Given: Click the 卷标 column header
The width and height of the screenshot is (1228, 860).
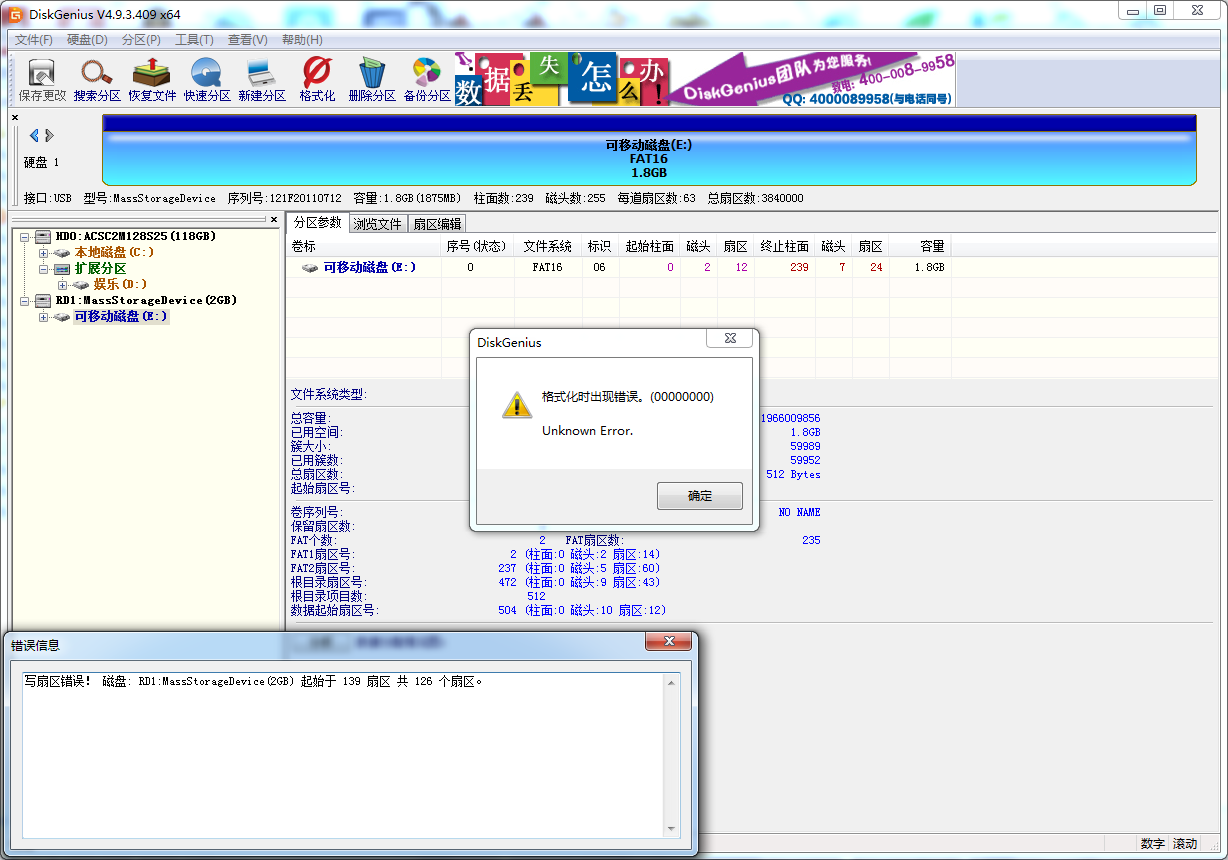Looking at the screenshot, I should pos(364,246).
